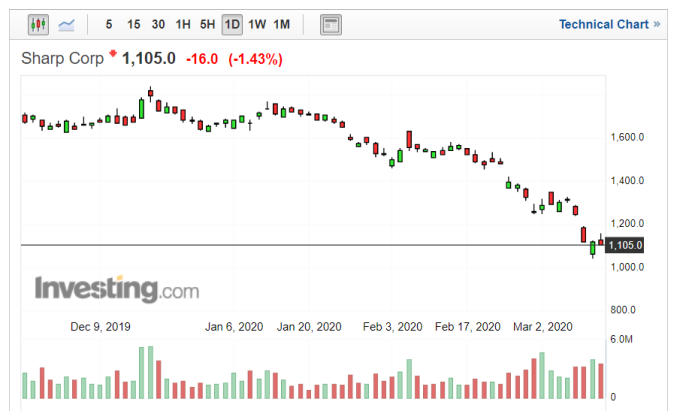Click the Jan 20, 2020 date label
Image resolution: width=680 pixels, height=411 pixels.
tap(309, 327)
